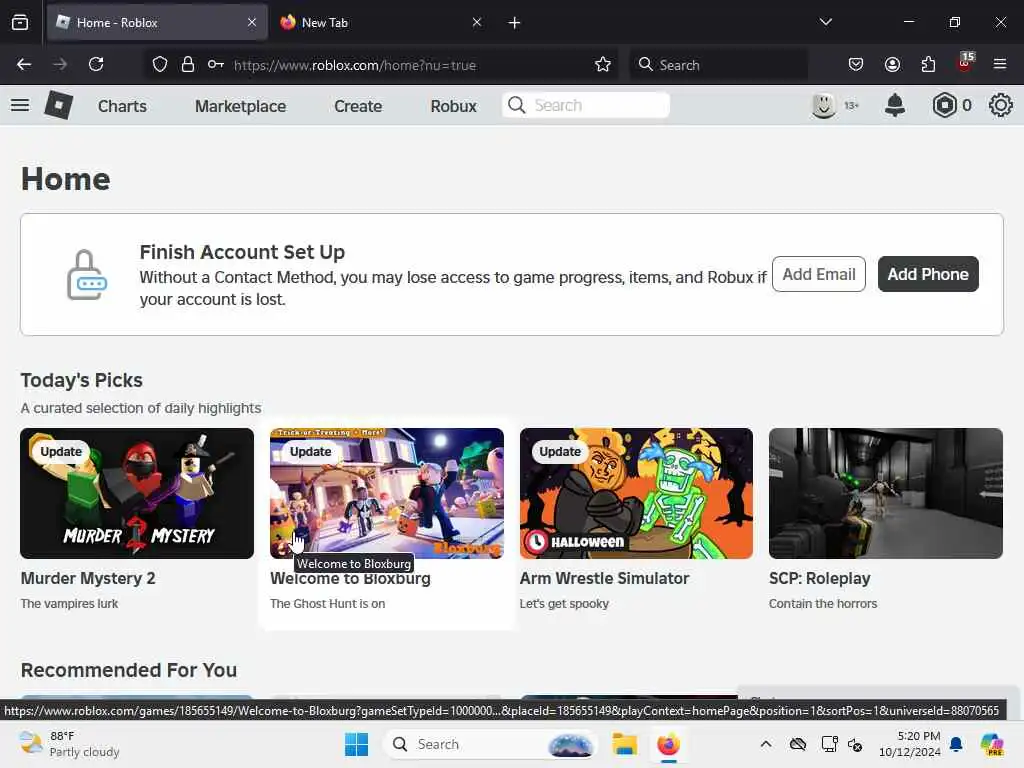Open the Robux page
This screenshot has height=768, width=1024.
[x=453, y=106]
